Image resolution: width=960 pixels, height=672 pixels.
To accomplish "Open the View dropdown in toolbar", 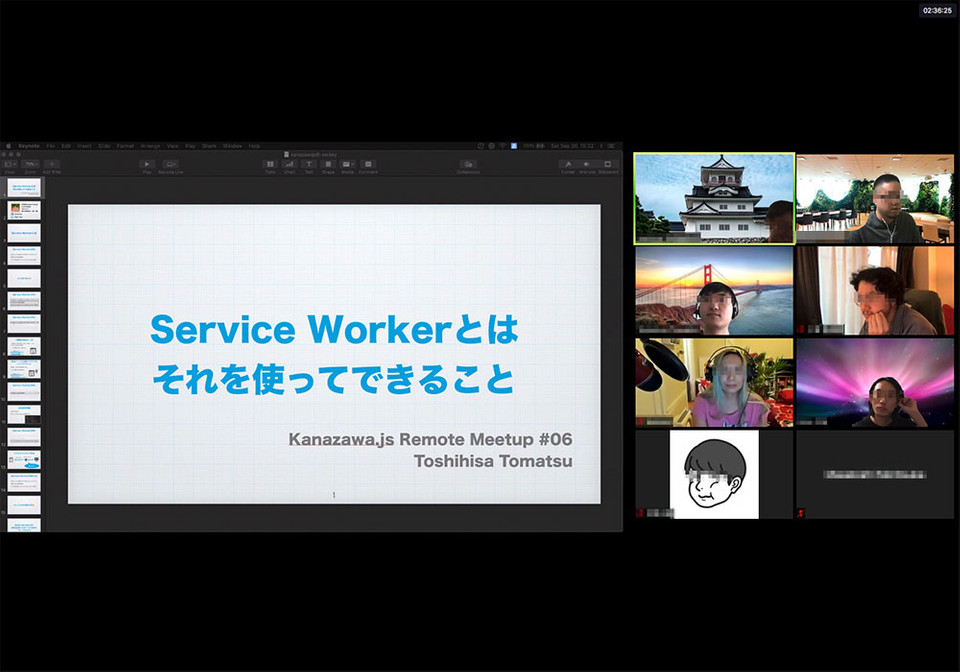I will pos(12,164).
